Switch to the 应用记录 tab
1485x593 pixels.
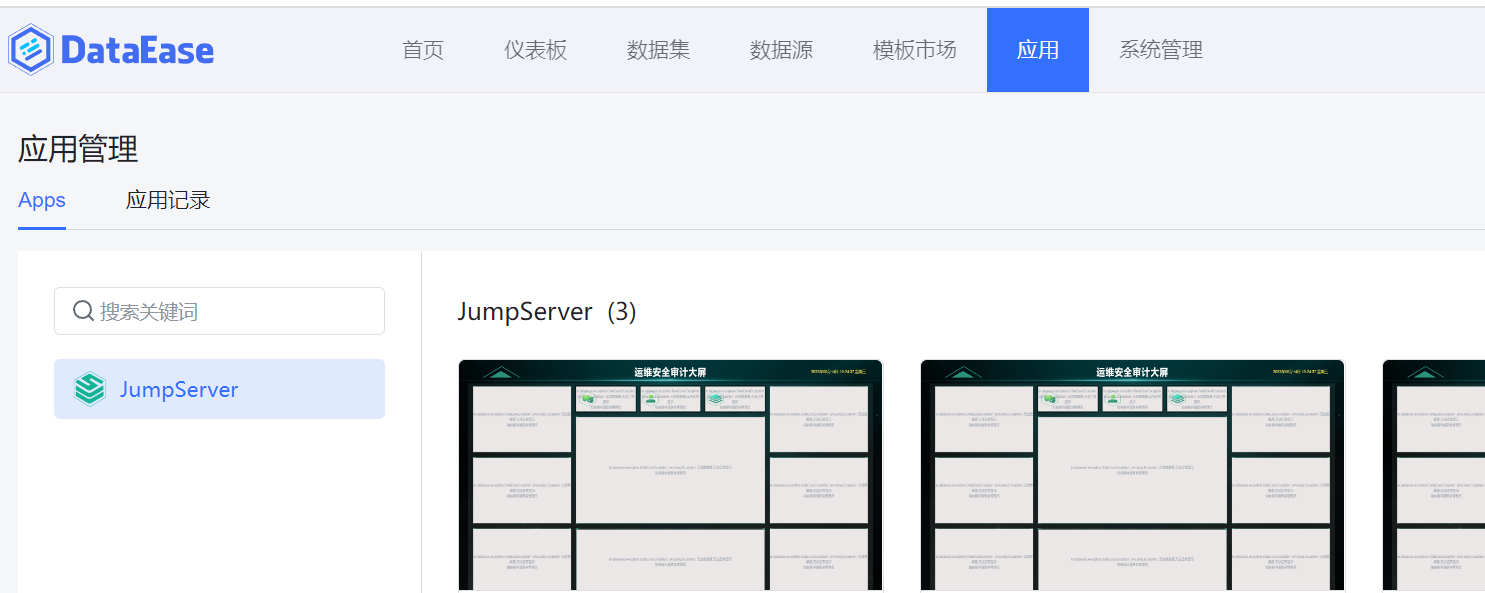[167, 200]
